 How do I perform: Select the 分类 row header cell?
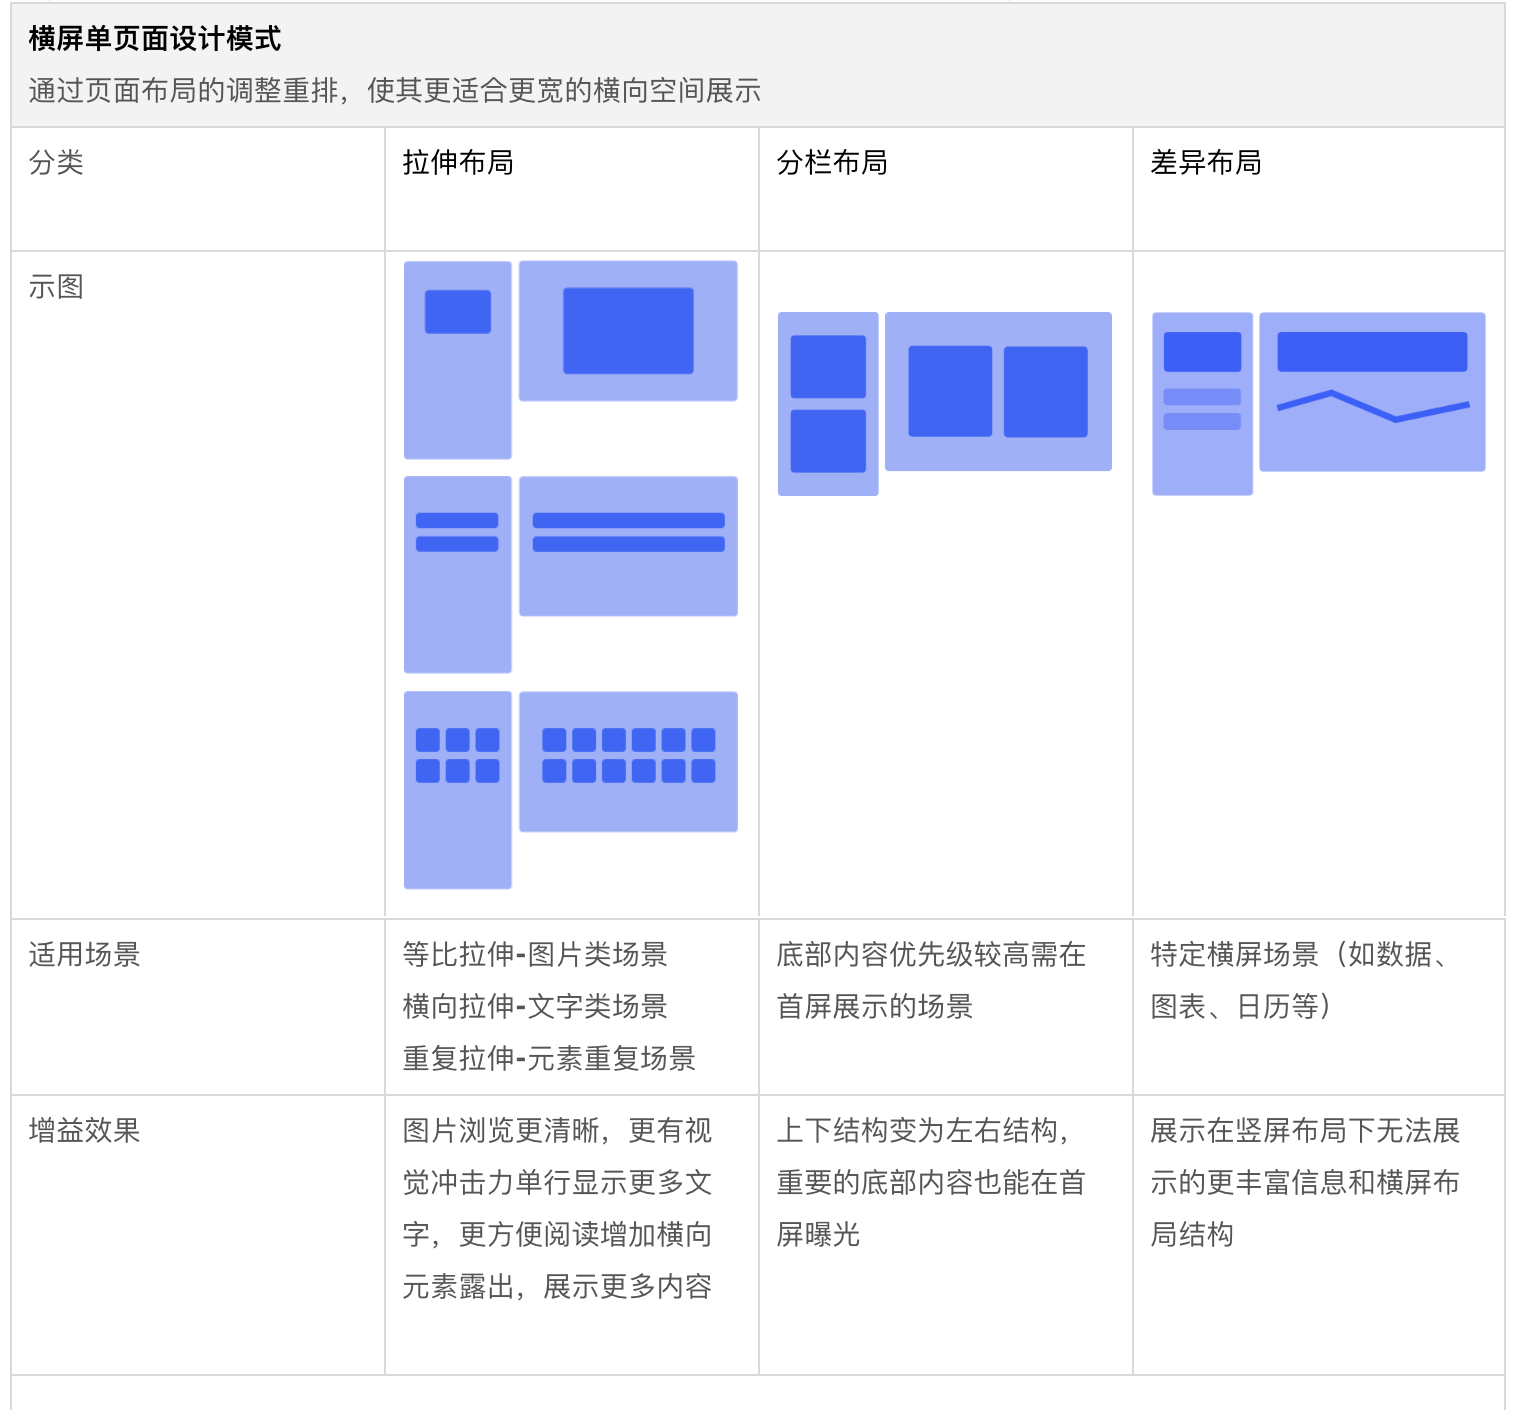[198, 189]
